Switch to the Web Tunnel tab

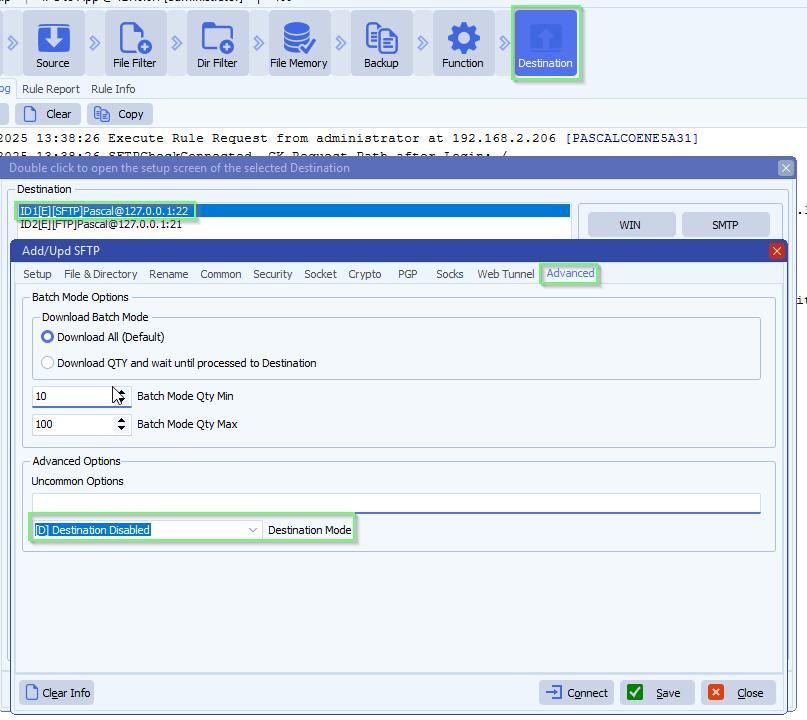click(x=506, y=274)
